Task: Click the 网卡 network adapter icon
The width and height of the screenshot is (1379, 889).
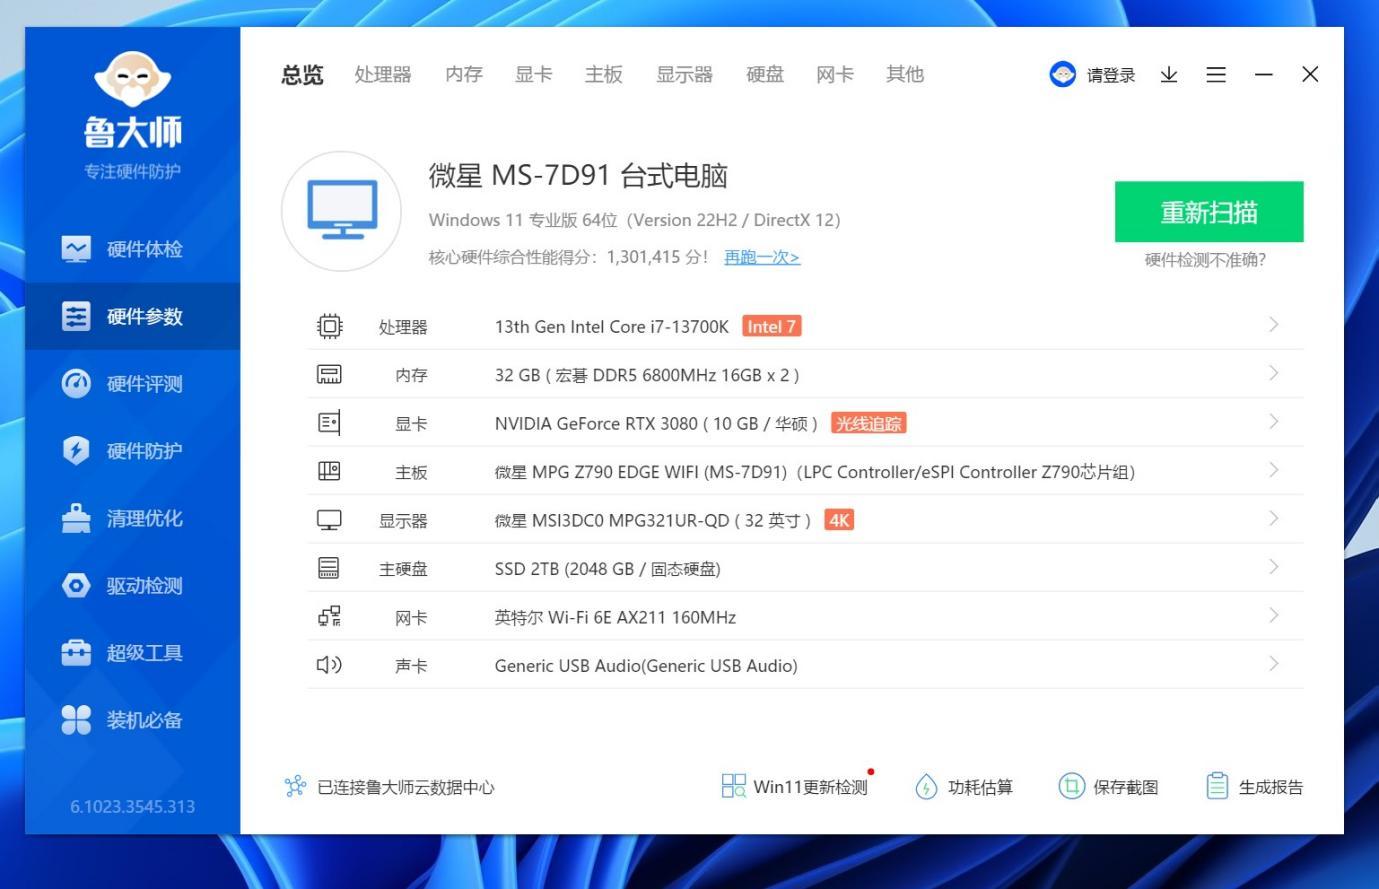Action: coord(329,617)
